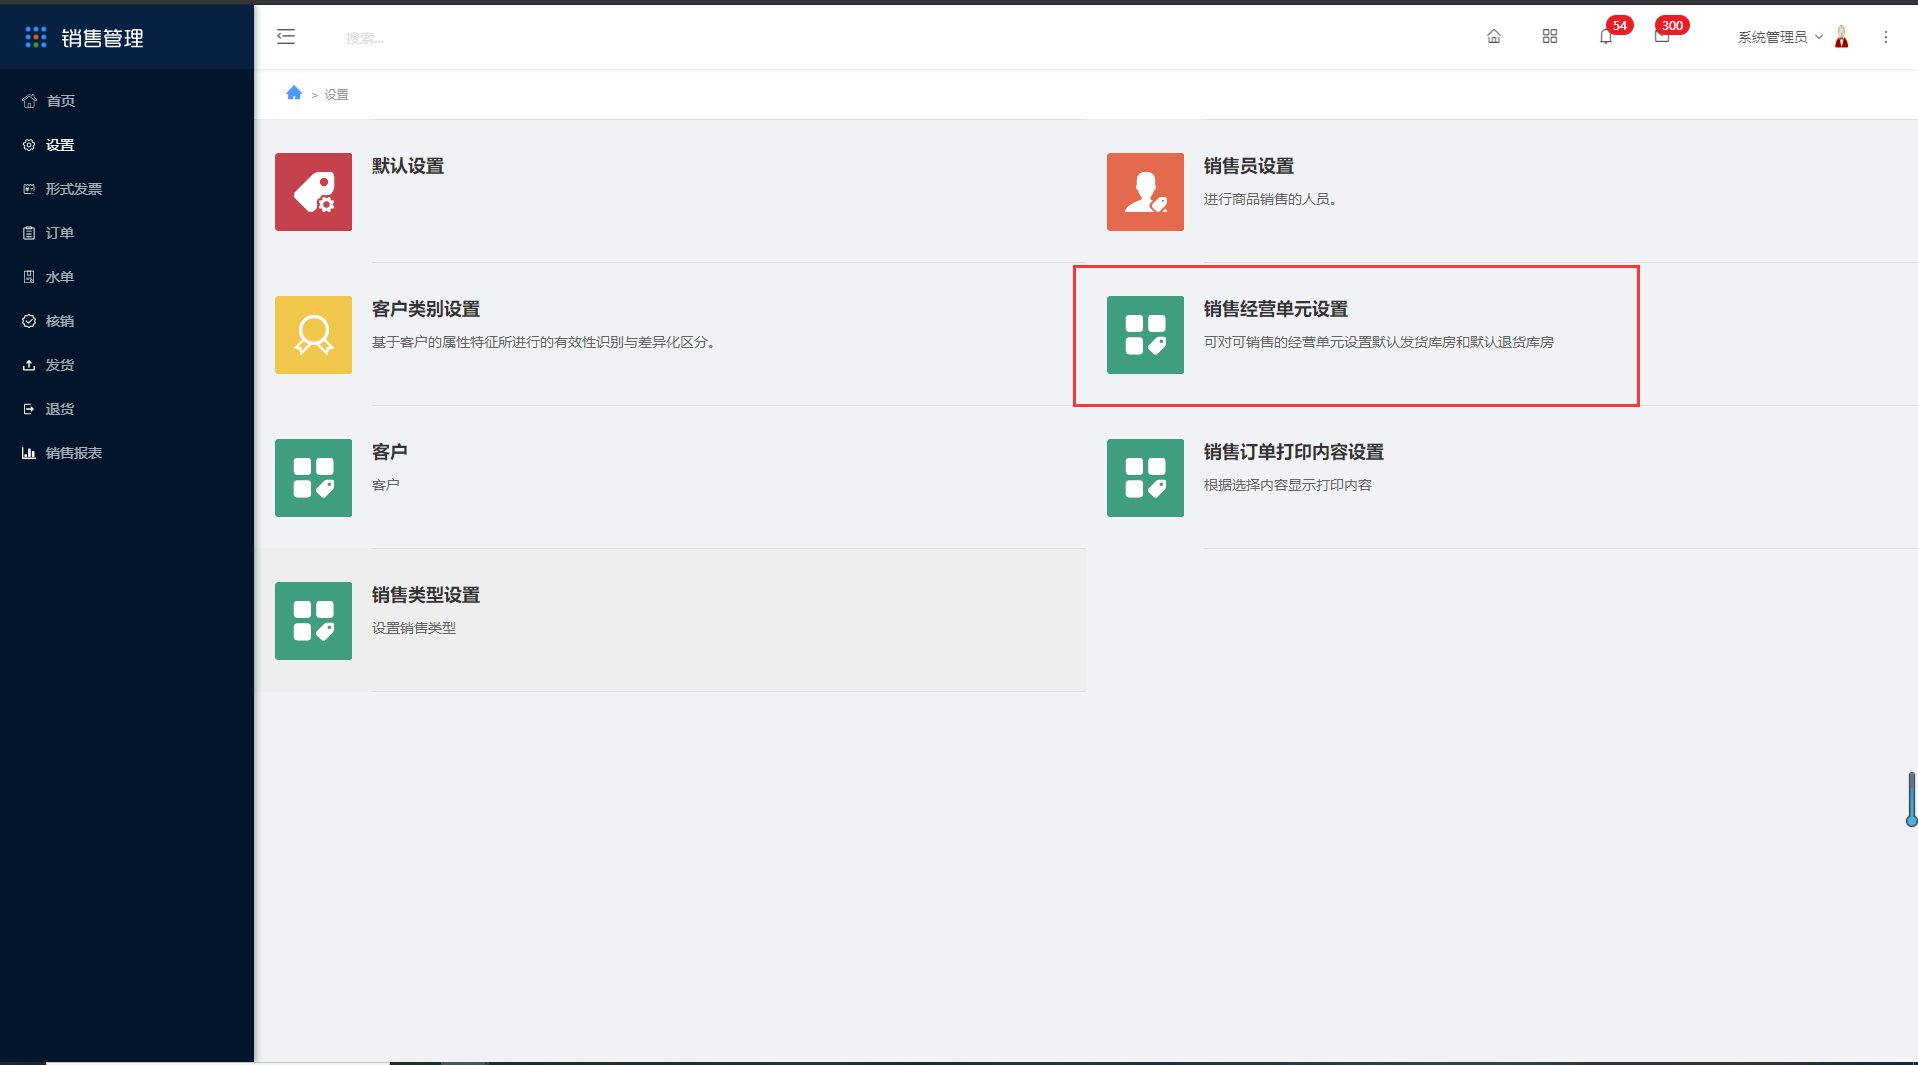Click the orange 销售员设置 person icon
Viewport: 1918px width, 1065px height.
click(1145, 192)
